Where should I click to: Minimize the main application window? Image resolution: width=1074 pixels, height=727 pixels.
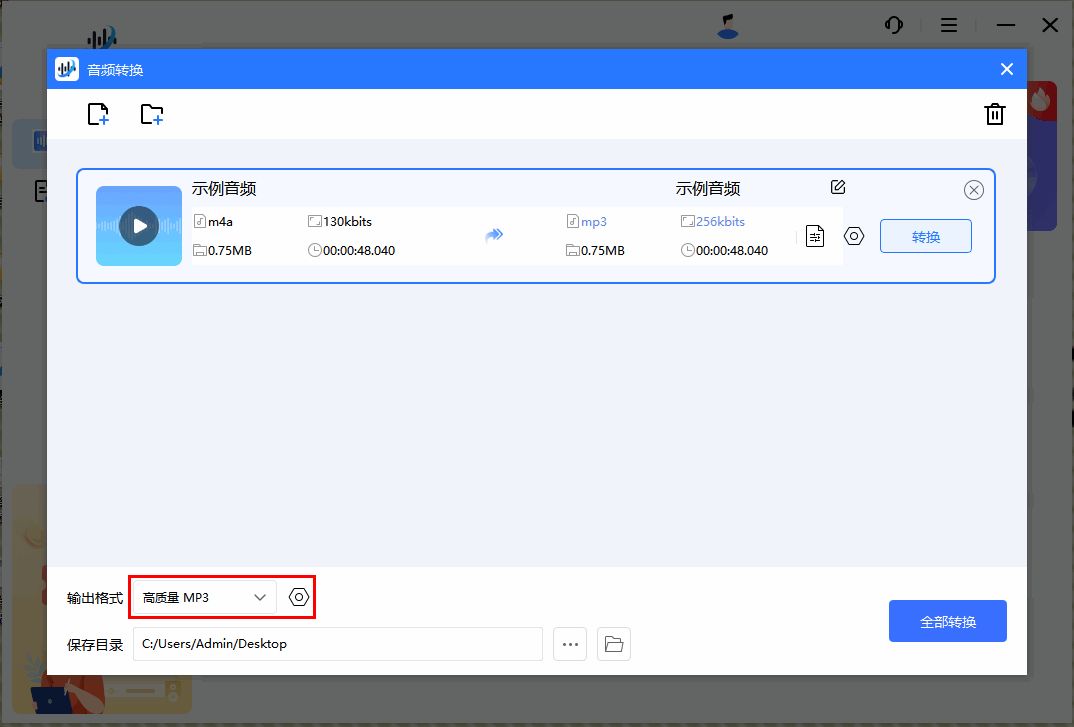point(1006,25)
